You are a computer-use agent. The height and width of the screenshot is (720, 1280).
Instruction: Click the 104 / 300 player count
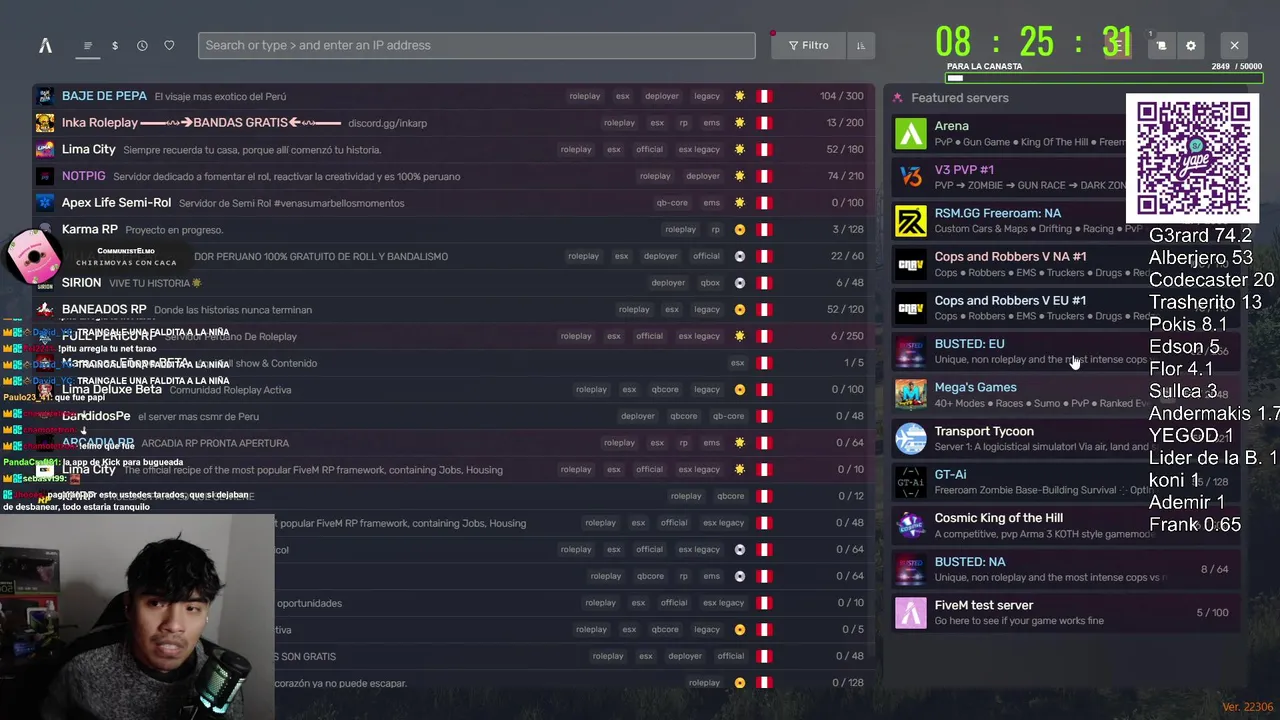pos(841,96)
